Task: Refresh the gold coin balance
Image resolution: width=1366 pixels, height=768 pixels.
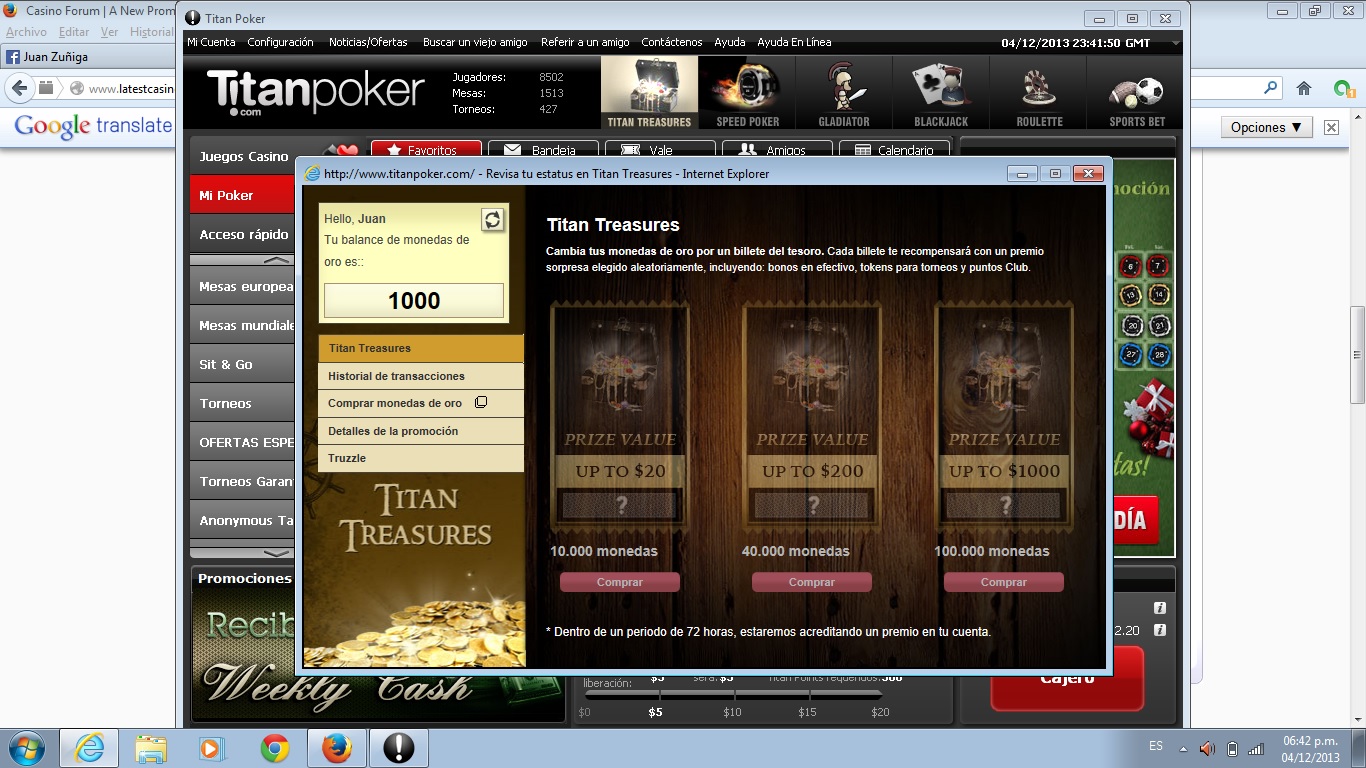Action: 493,220
